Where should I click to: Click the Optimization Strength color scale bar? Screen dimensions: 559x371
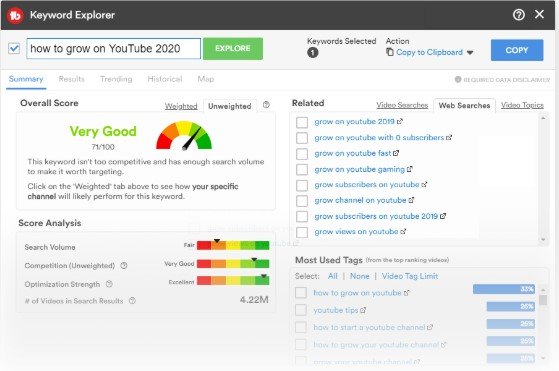click(233, 280)
